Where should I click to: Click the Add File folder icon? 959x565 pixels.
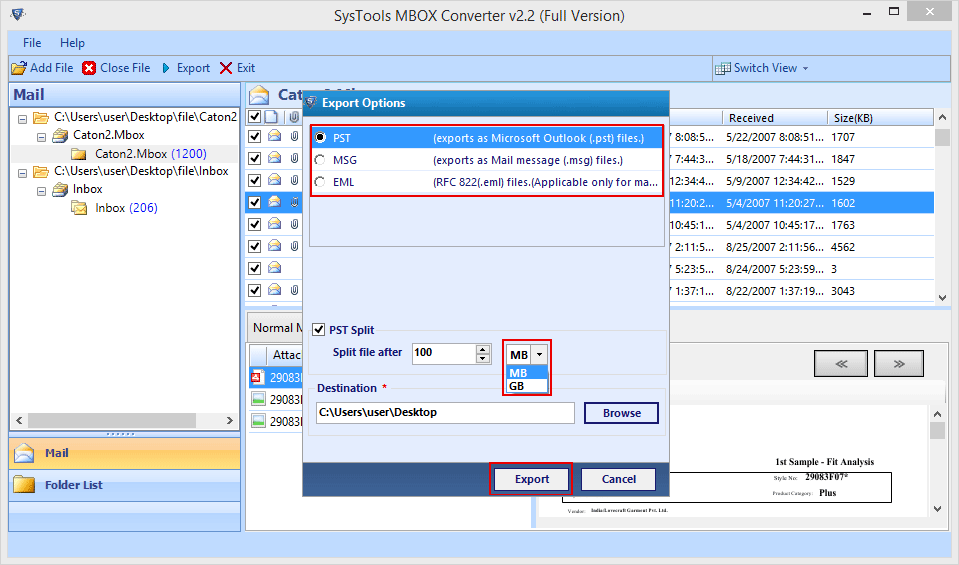click(x=19, y=68)
